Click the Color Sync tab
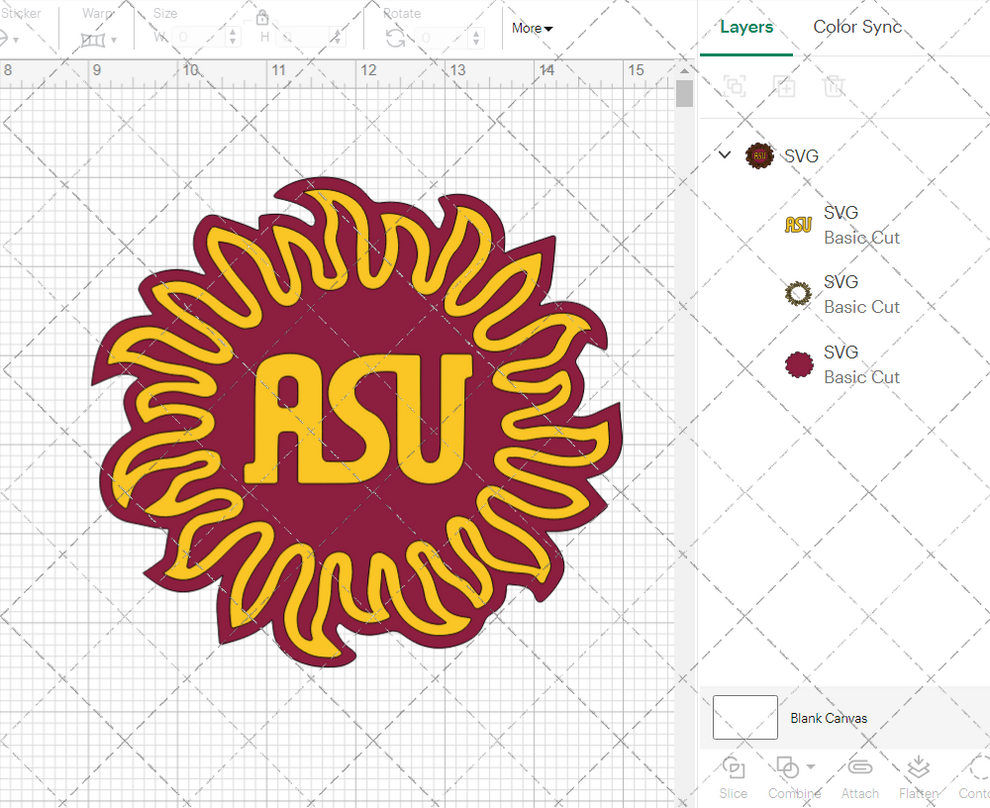The image size is (990, 808). tap(857, 27)
